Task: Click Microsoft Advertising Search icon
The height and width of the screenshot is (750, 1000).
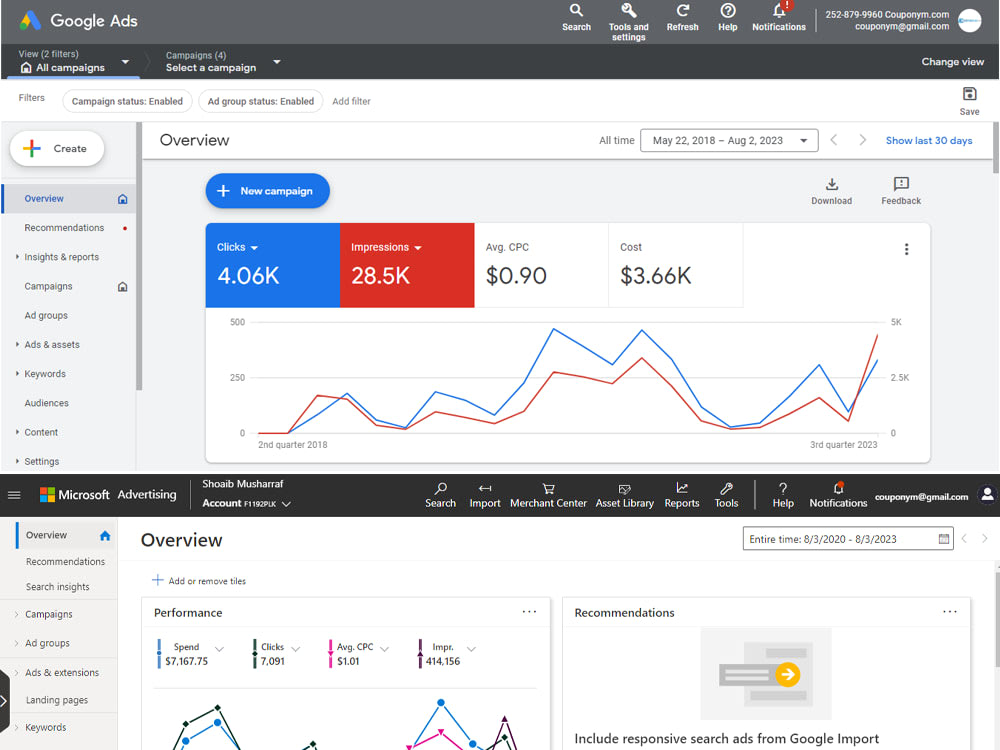Action: click(441, 489)
